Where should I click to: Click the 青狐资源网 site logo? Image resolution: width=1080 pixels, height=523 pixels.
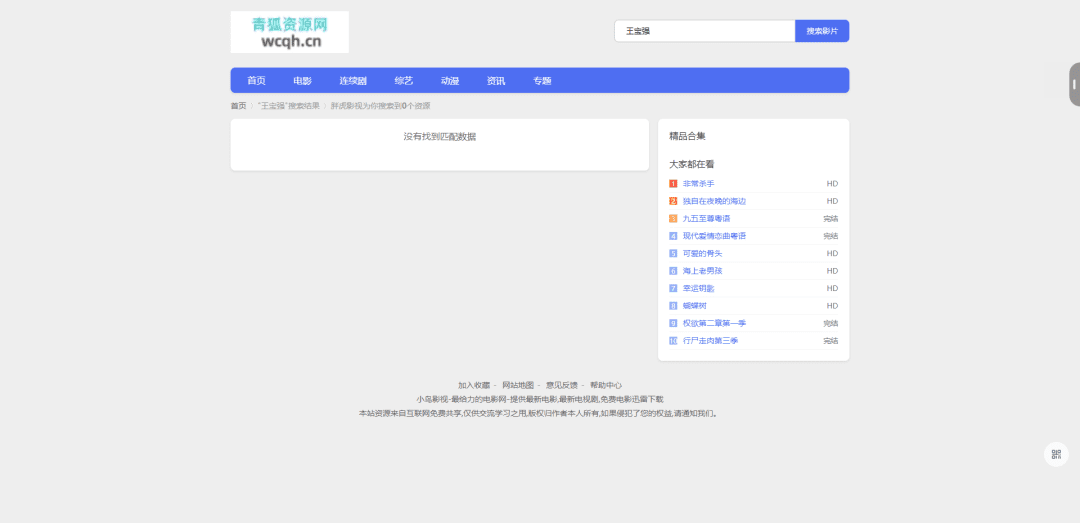(x=289, y=32)
